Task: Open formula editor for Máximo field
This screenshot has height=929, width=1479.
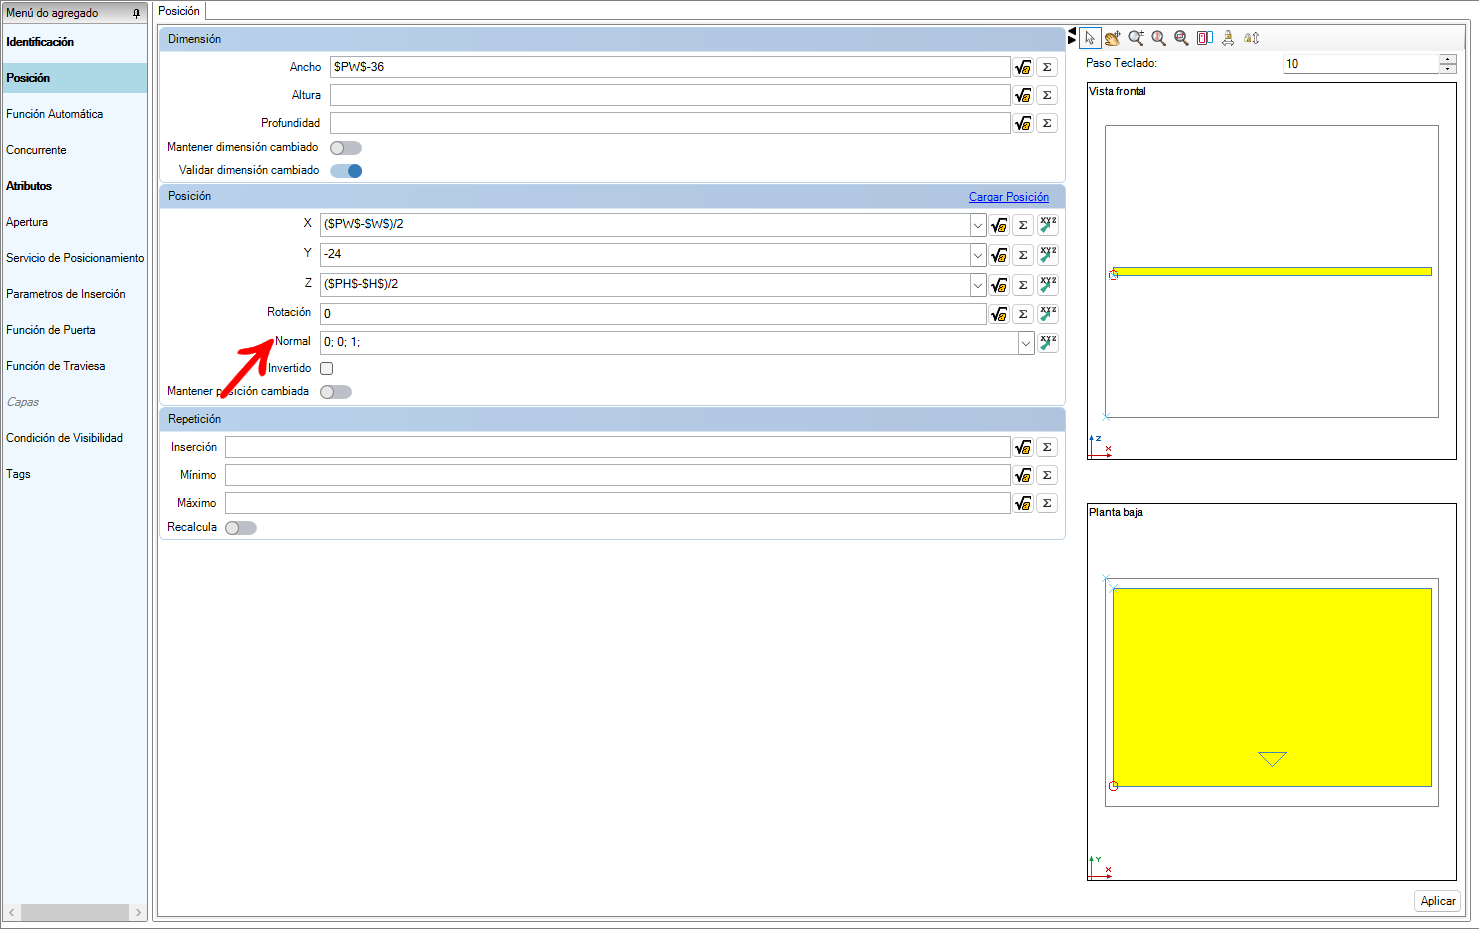Action: [x=1023, y=503]
